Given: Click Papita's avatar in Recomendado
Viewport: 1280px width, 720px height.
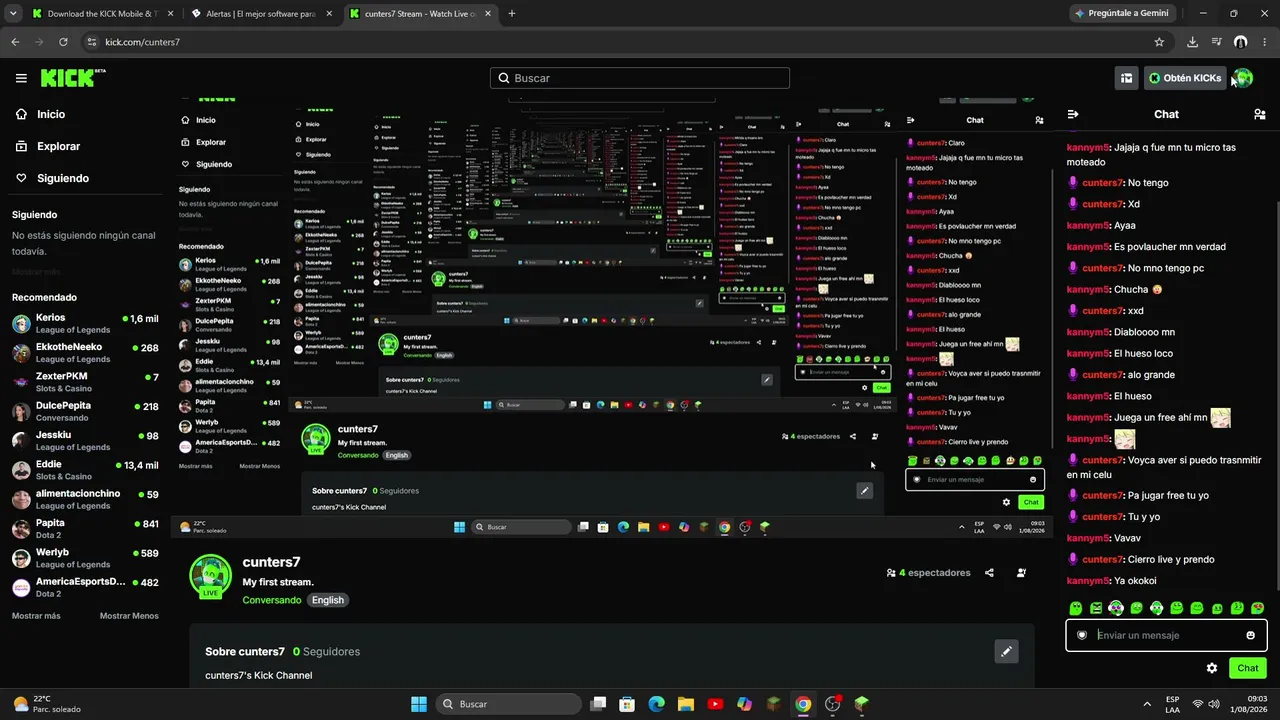Looking at the screenshot, I should pyautogui.click(x=21, y=528).
